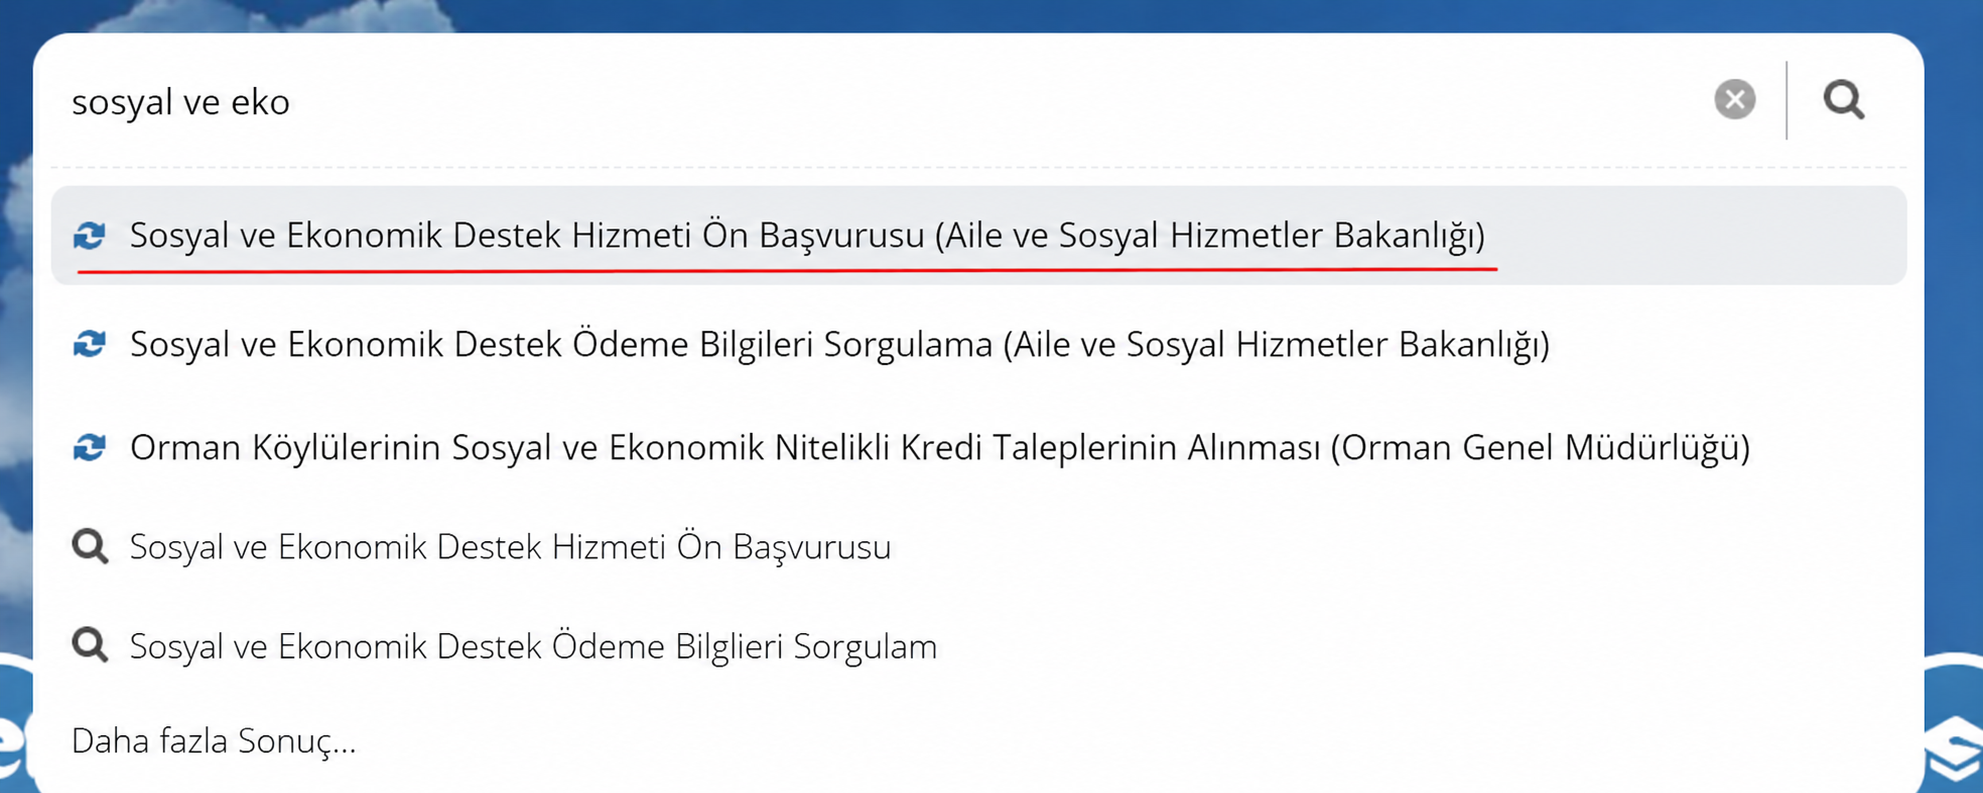Click the service icon beside Ödeme Bilgileri Sorgulama
1983x793 pixels.
[90, 344]
